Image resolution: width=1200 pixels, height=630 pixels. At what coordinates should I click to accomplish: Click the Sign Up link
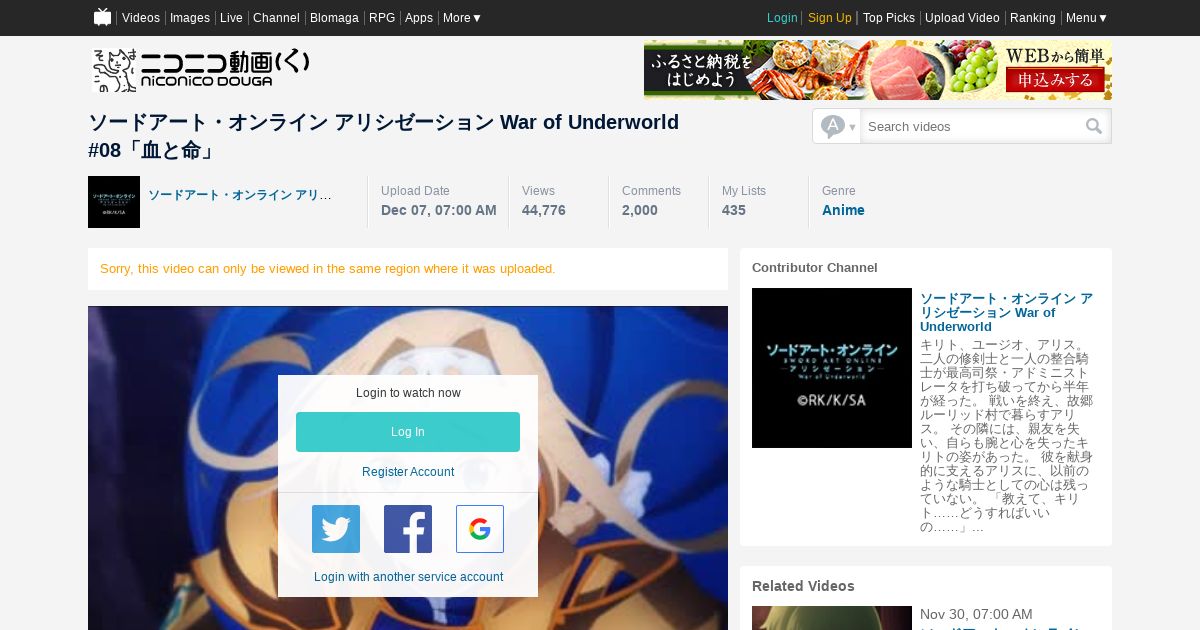[x=830, y=18]
